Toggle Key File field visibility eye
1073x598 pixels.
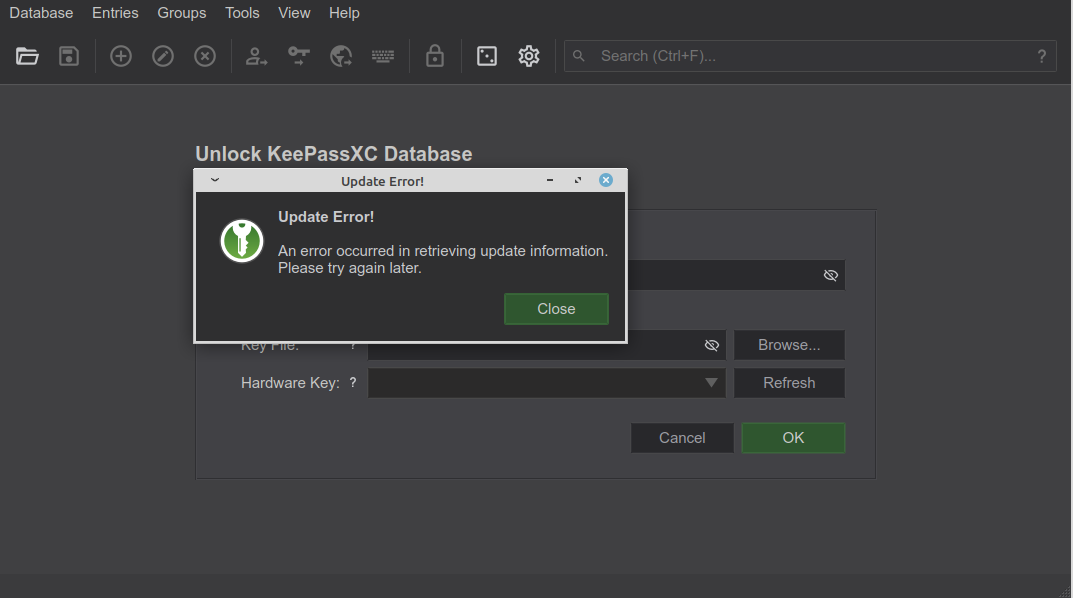pos(712,346)
